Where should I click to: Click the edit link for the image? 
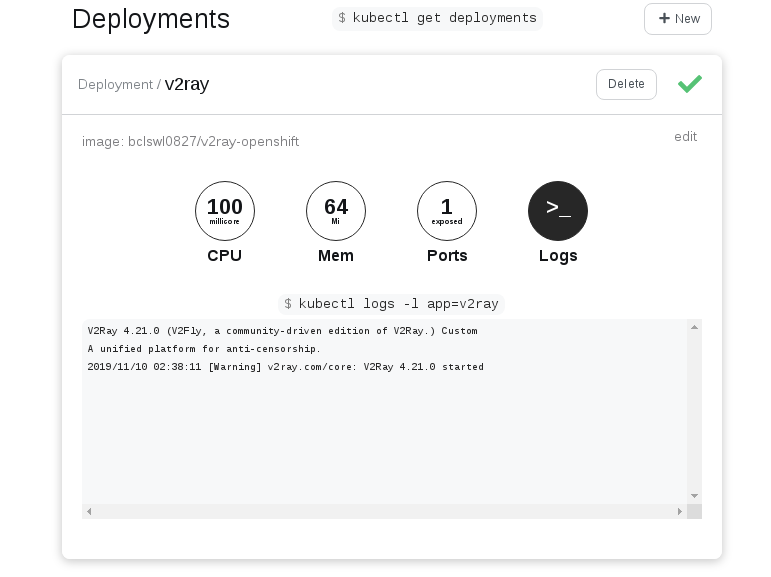(x=685, y=136)
